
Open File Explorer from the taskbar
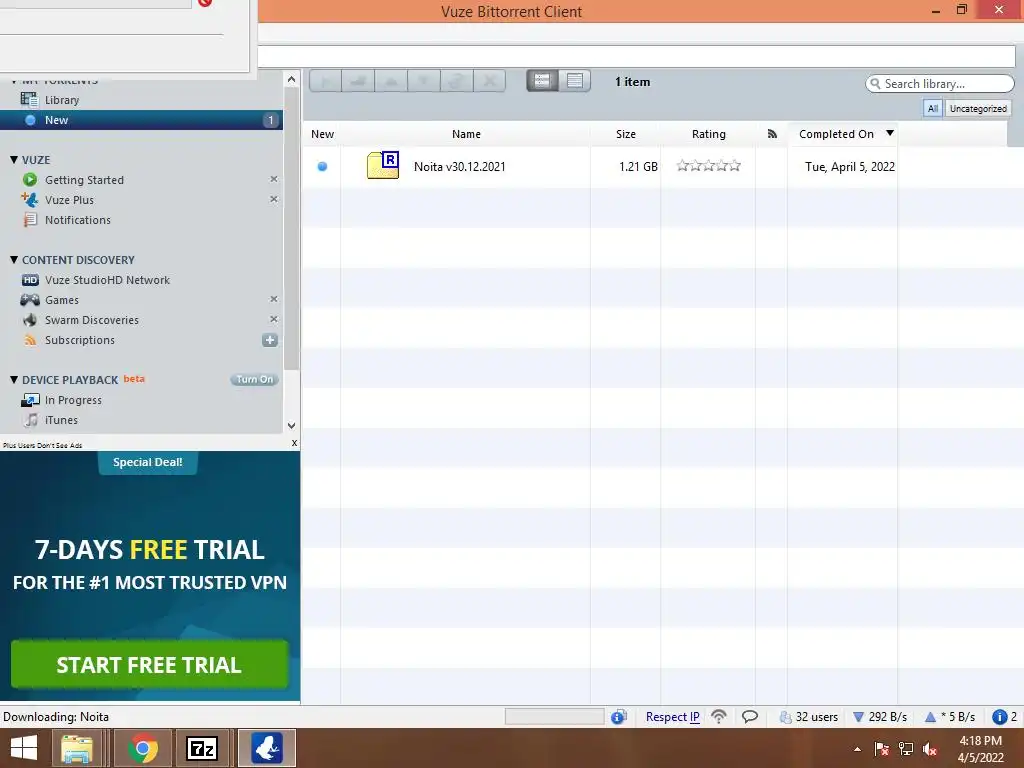click(x=76, y=749)
